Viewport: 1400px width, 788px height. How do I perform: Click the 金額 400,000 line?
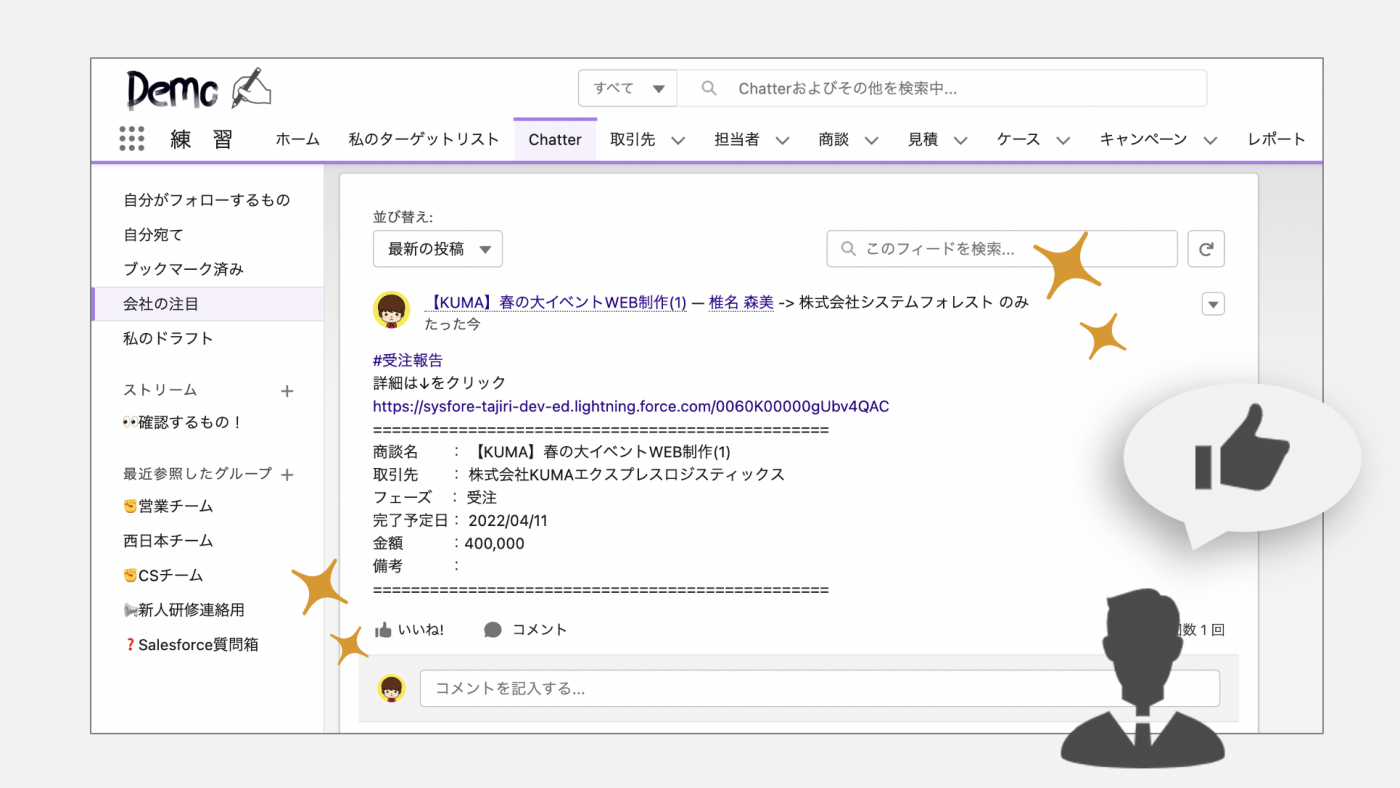449,544
